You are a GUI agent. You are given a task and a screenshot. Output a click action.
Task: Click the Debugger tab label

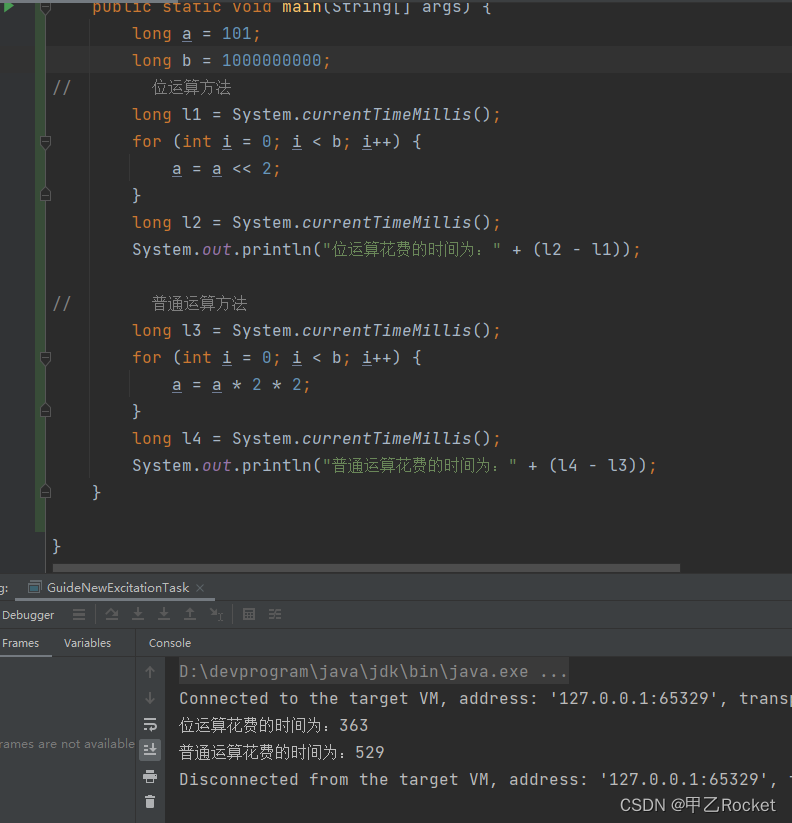(28, 615)
